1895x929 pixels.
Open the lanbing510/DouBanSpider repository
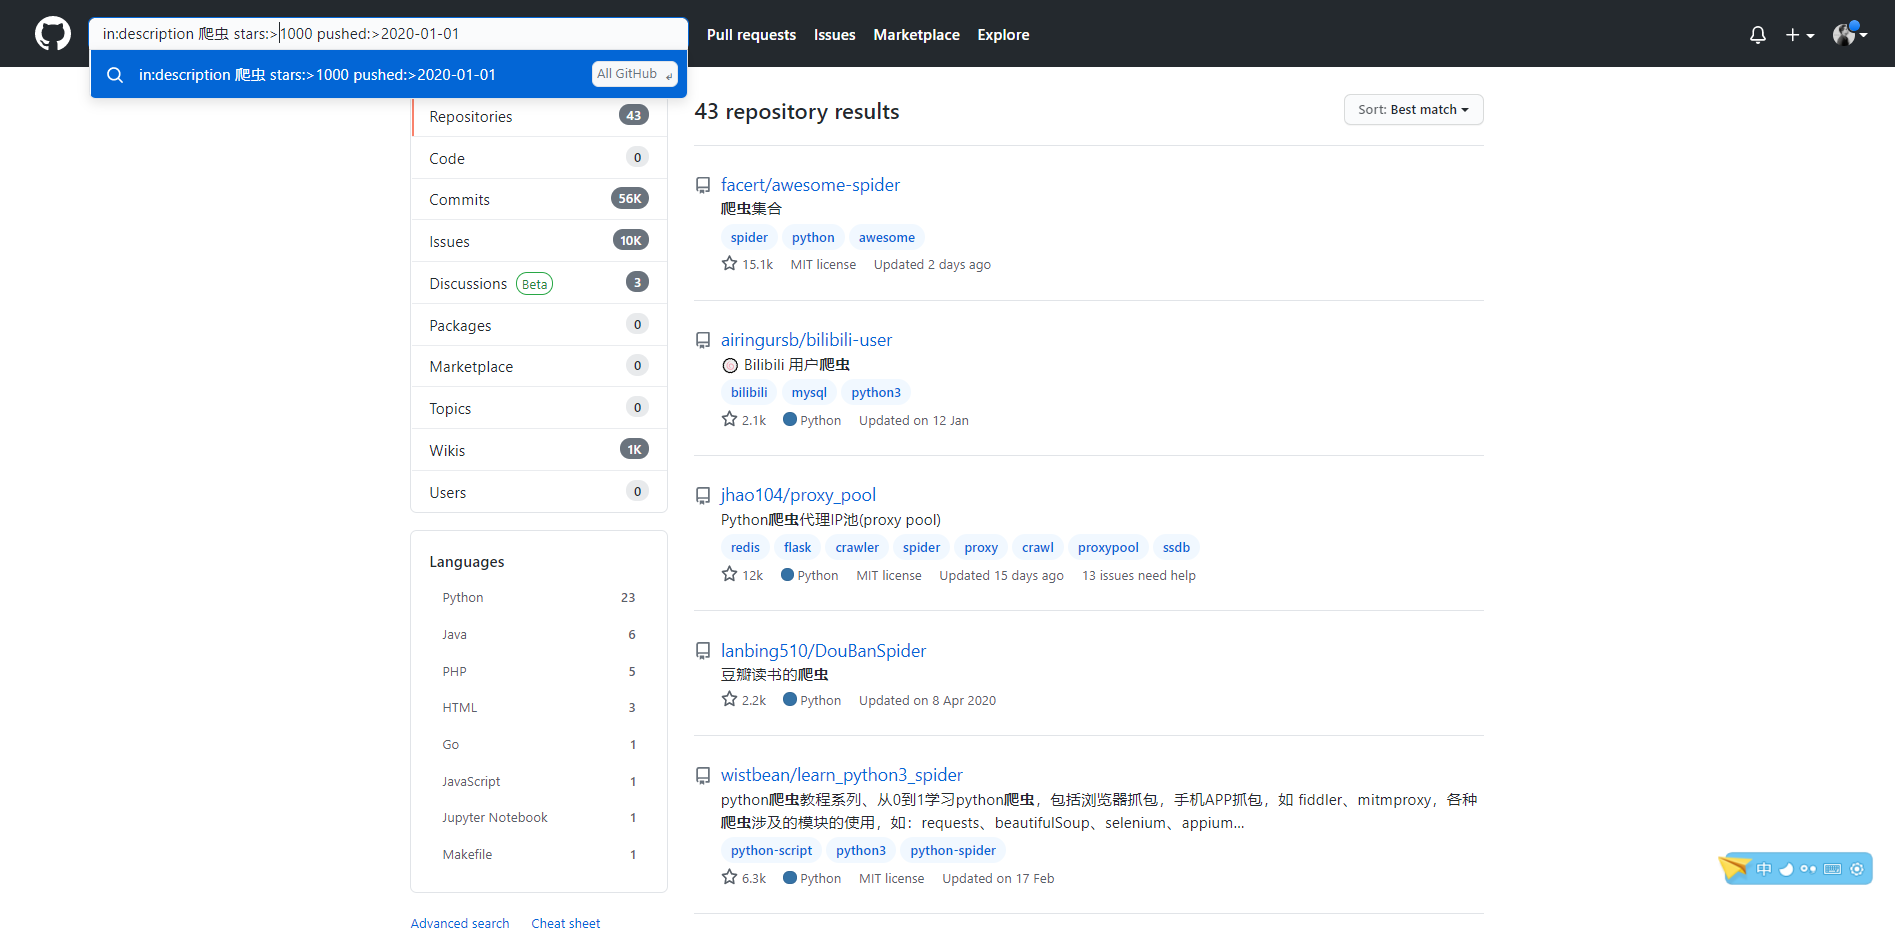[x=823, y=651]
